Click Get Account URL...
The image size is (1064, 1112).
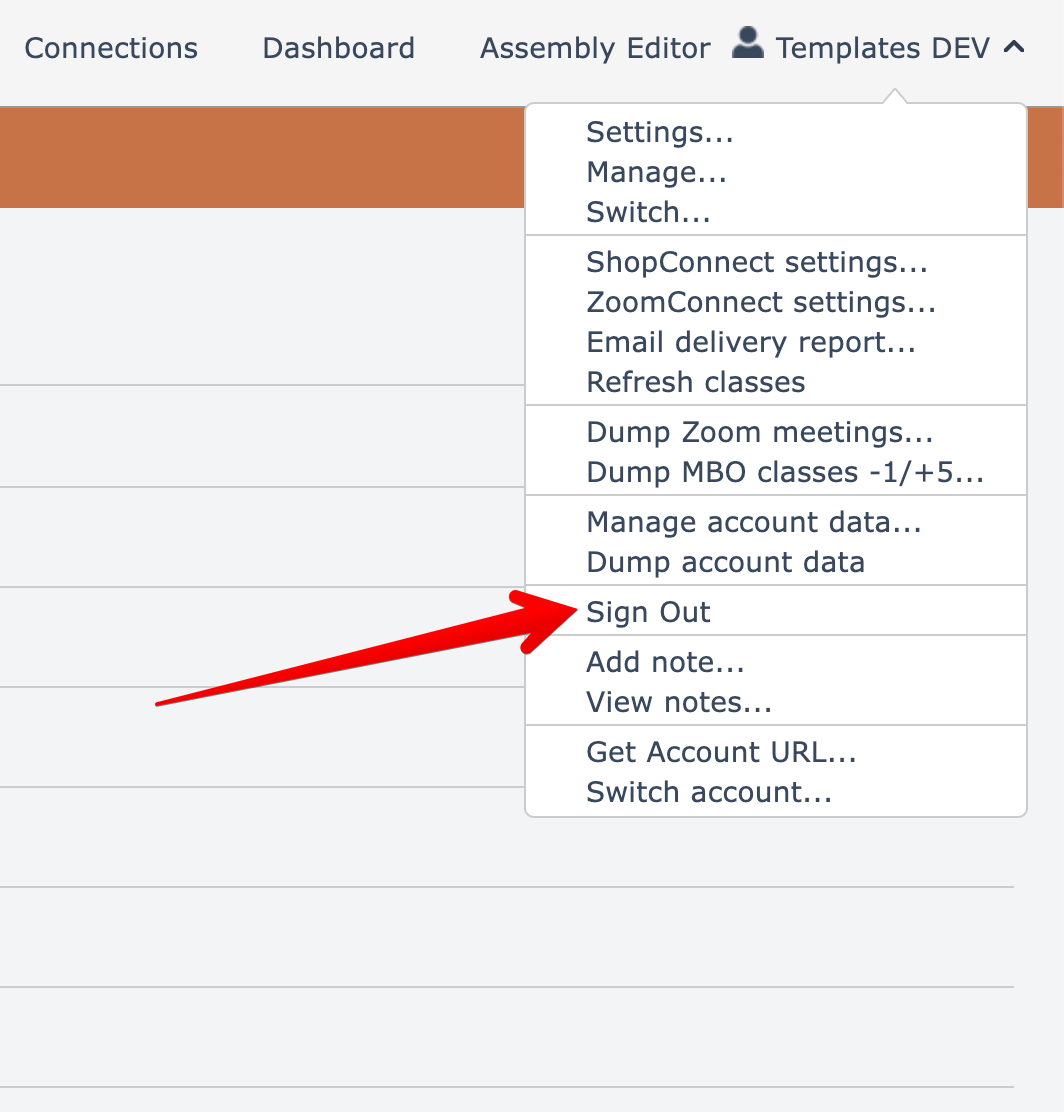pos(721,752)
